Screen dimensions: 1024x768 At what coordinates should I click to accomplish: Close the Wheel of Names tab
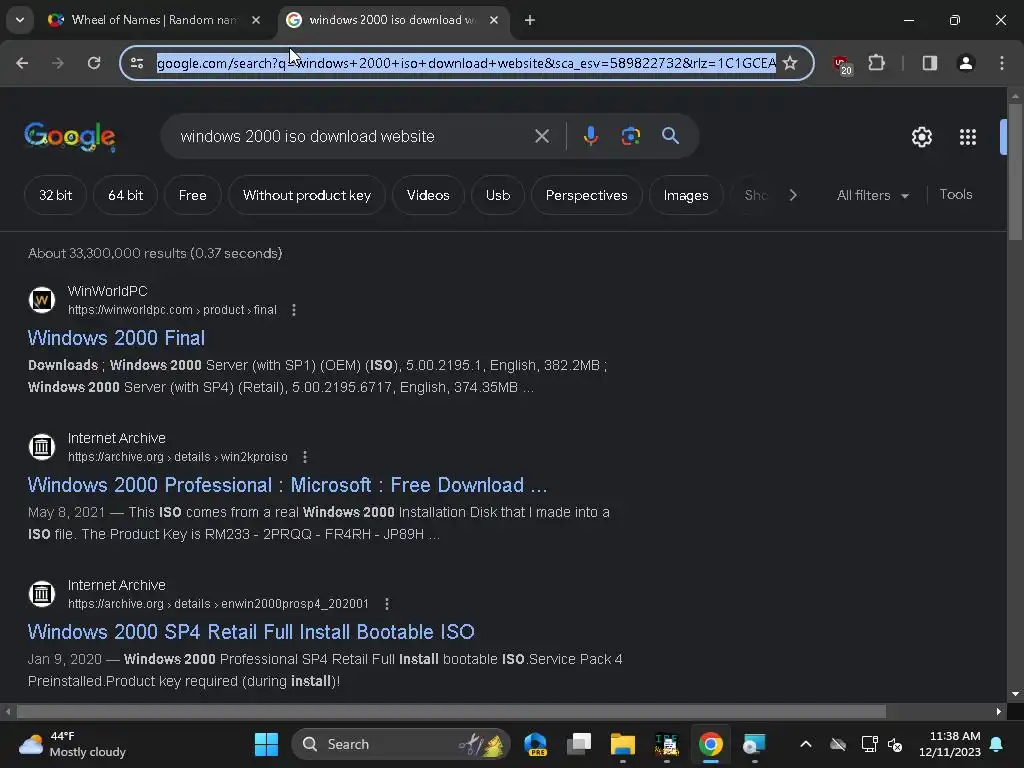(x=256, y=20)
